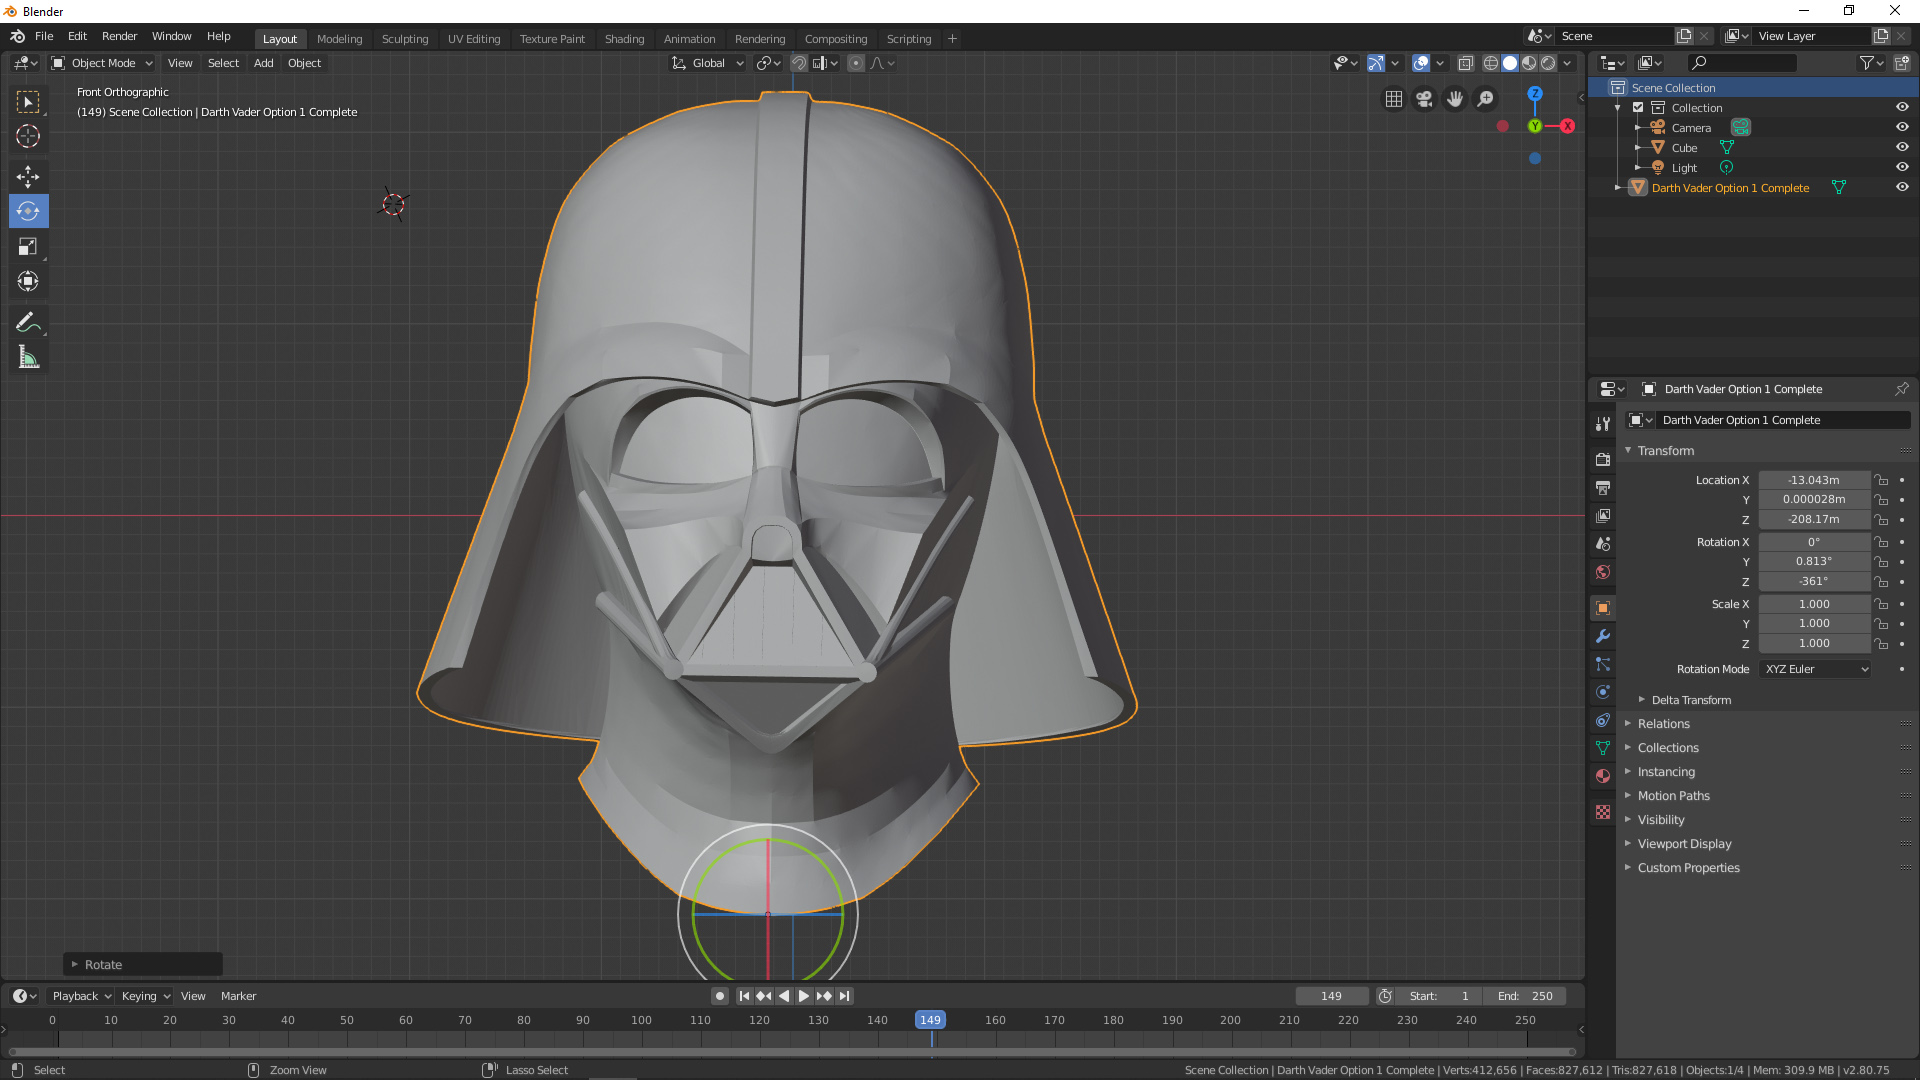Open the Particles properties tab
This screenshot has height=1080, width=1920.
tap(1603, 664)
